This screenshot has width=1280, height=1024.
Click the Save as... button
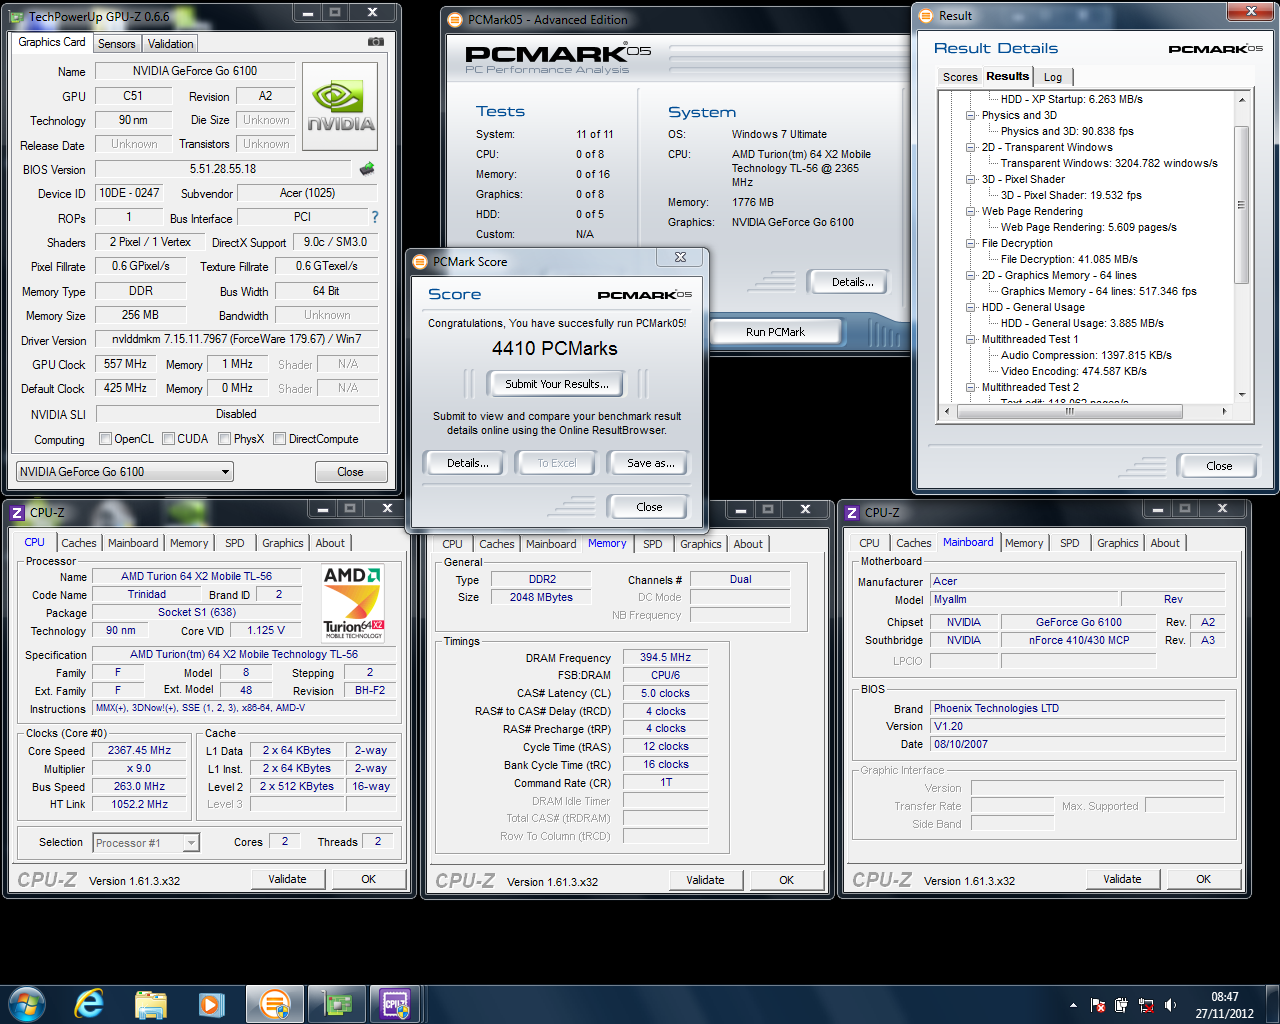click(651, 463)
